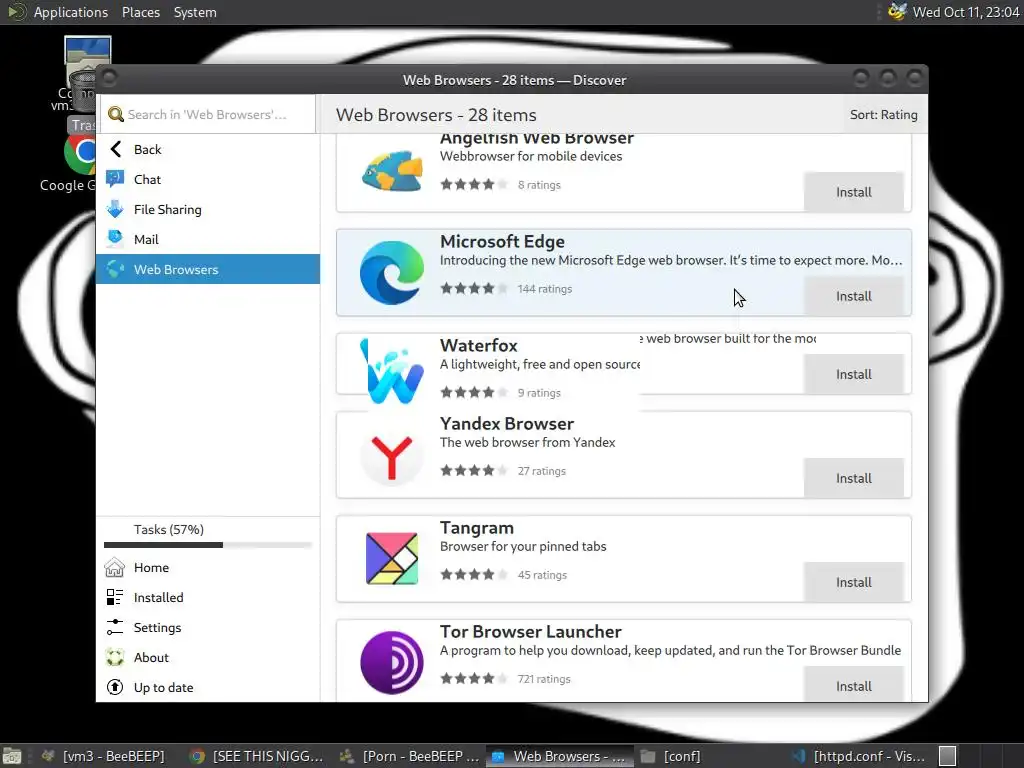
Task: Click the Settings sliders icon
Action: click(115, 627)
